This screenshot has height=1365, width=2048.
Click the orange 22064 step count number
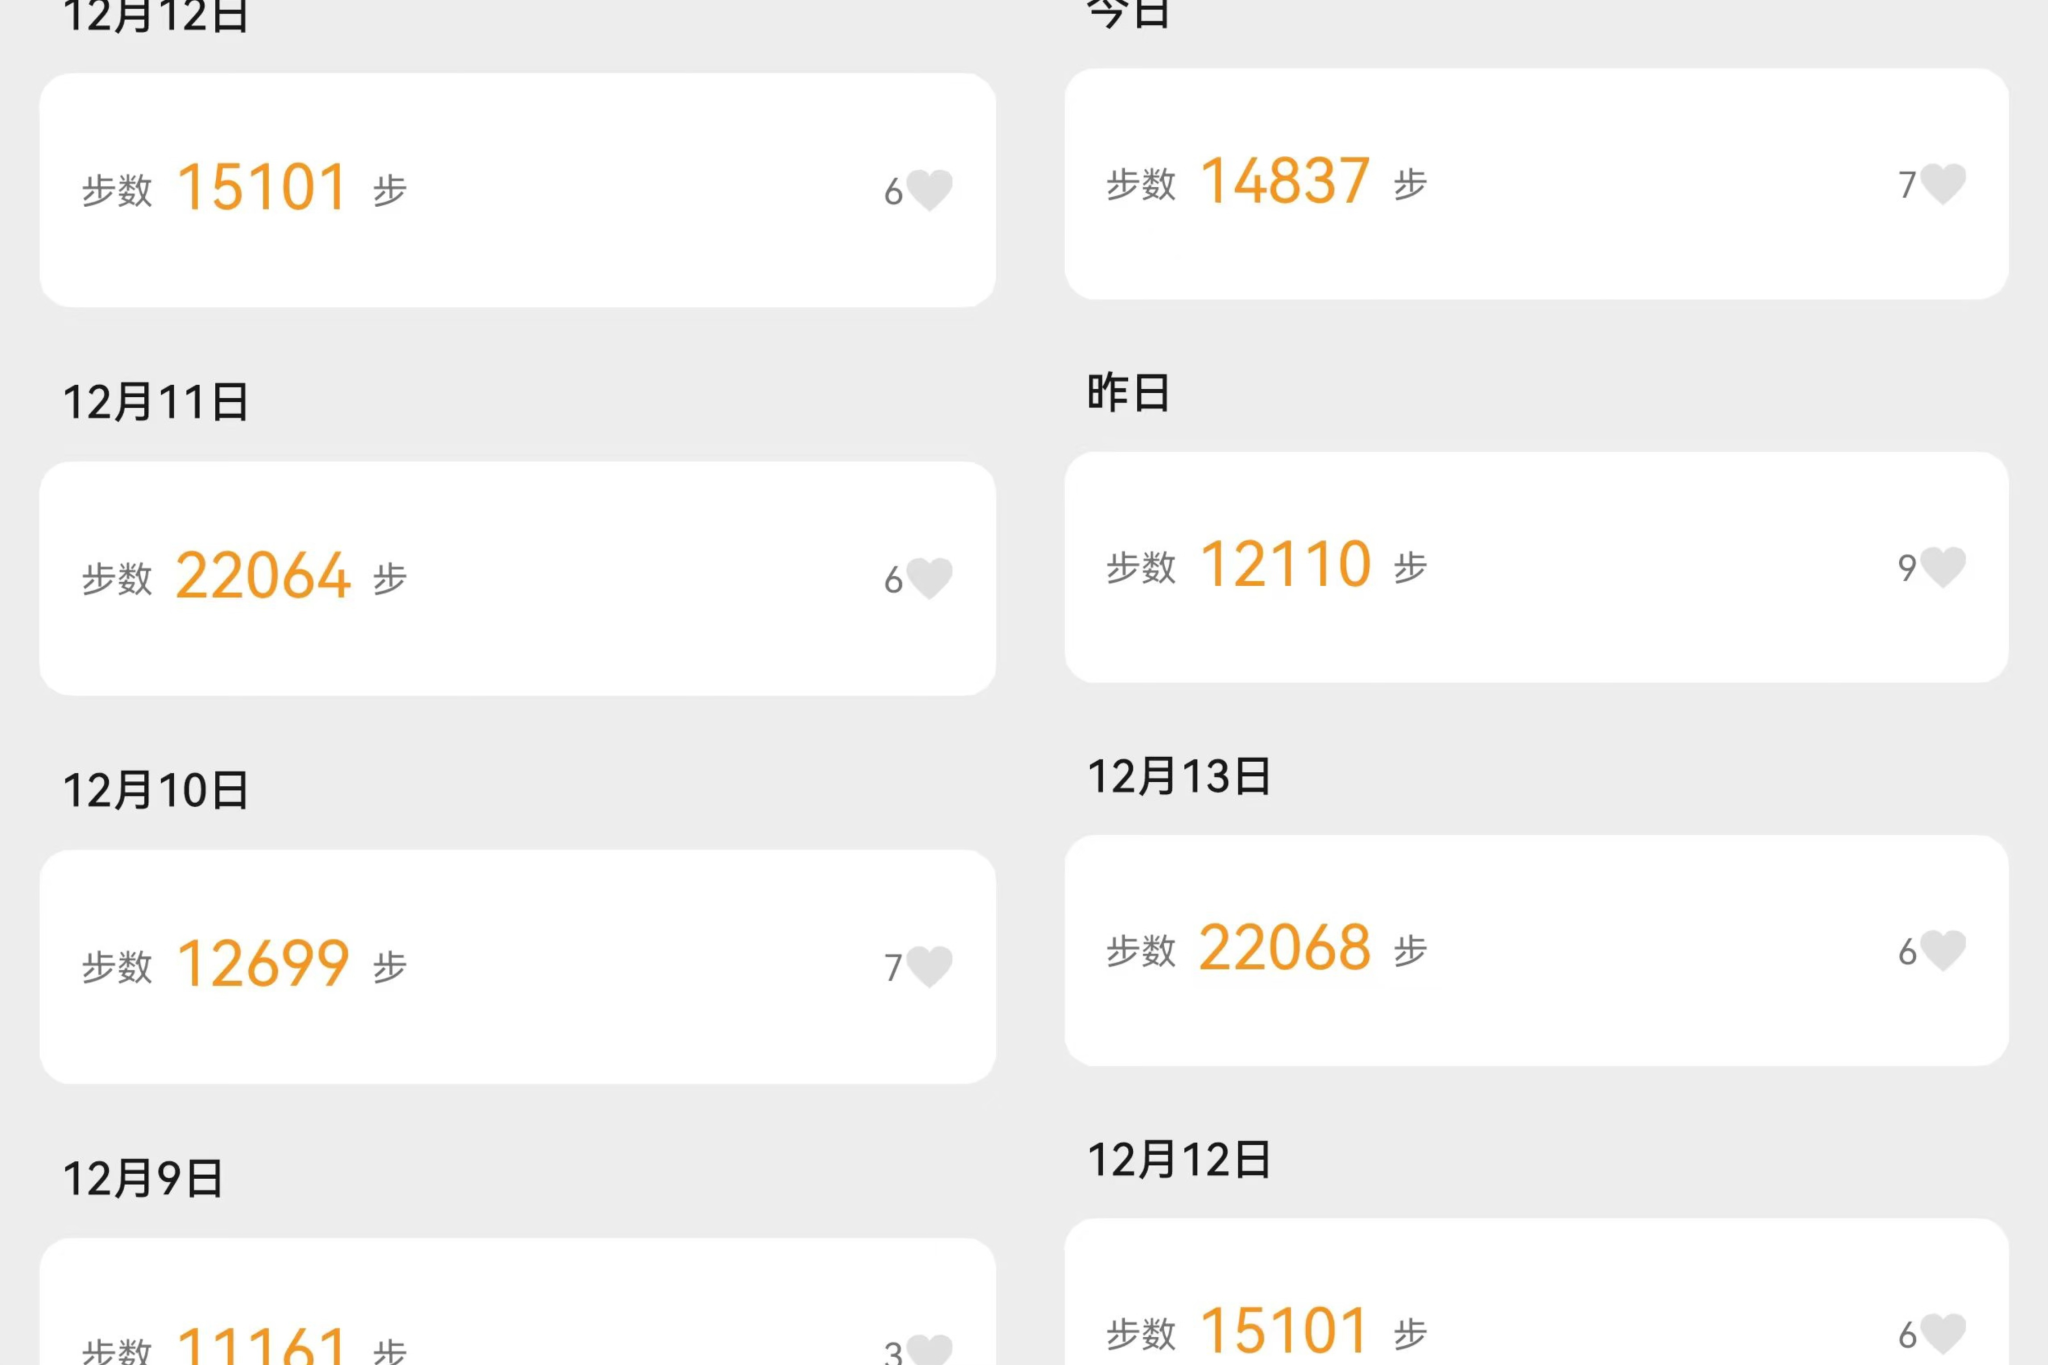(x=263, y=576)
